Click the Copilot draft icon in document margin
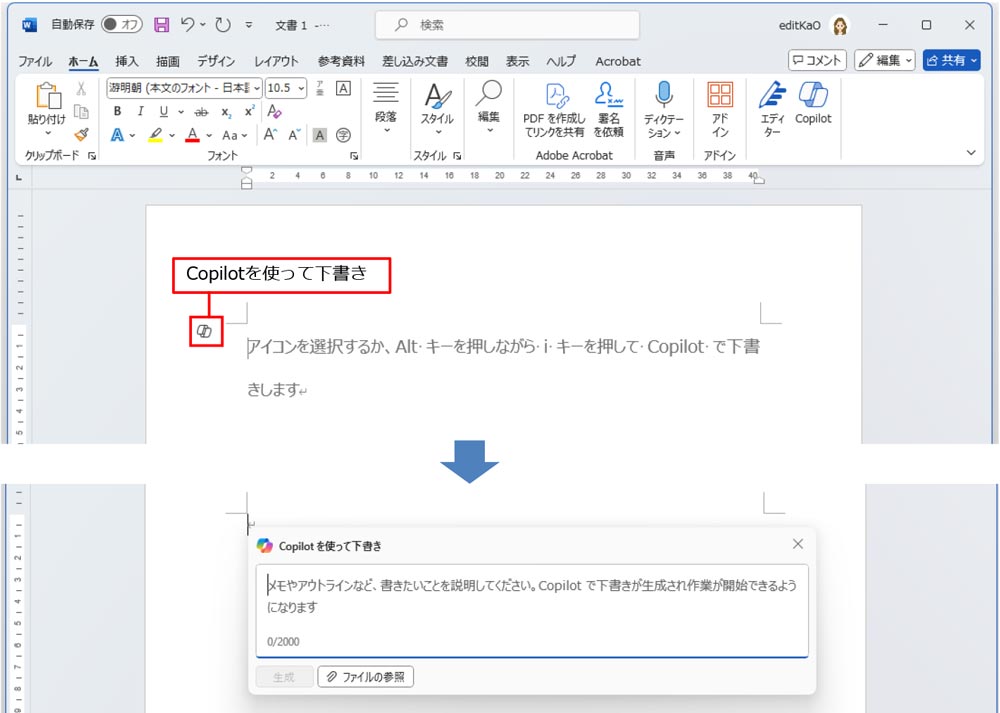This screenshot has height=713, width=1000. coord(204,331)
